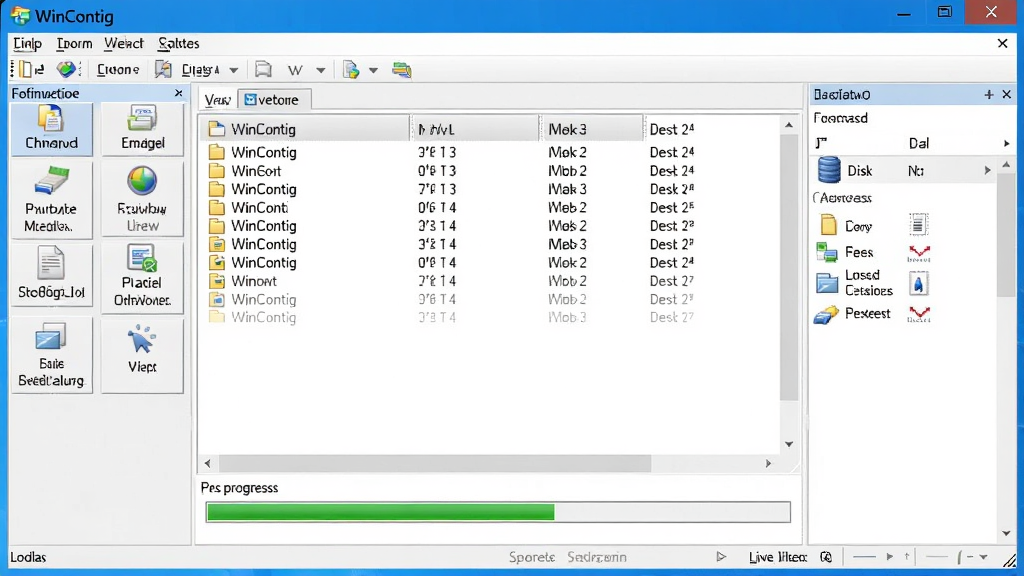Switch to the Vew tab

(217, 100)
